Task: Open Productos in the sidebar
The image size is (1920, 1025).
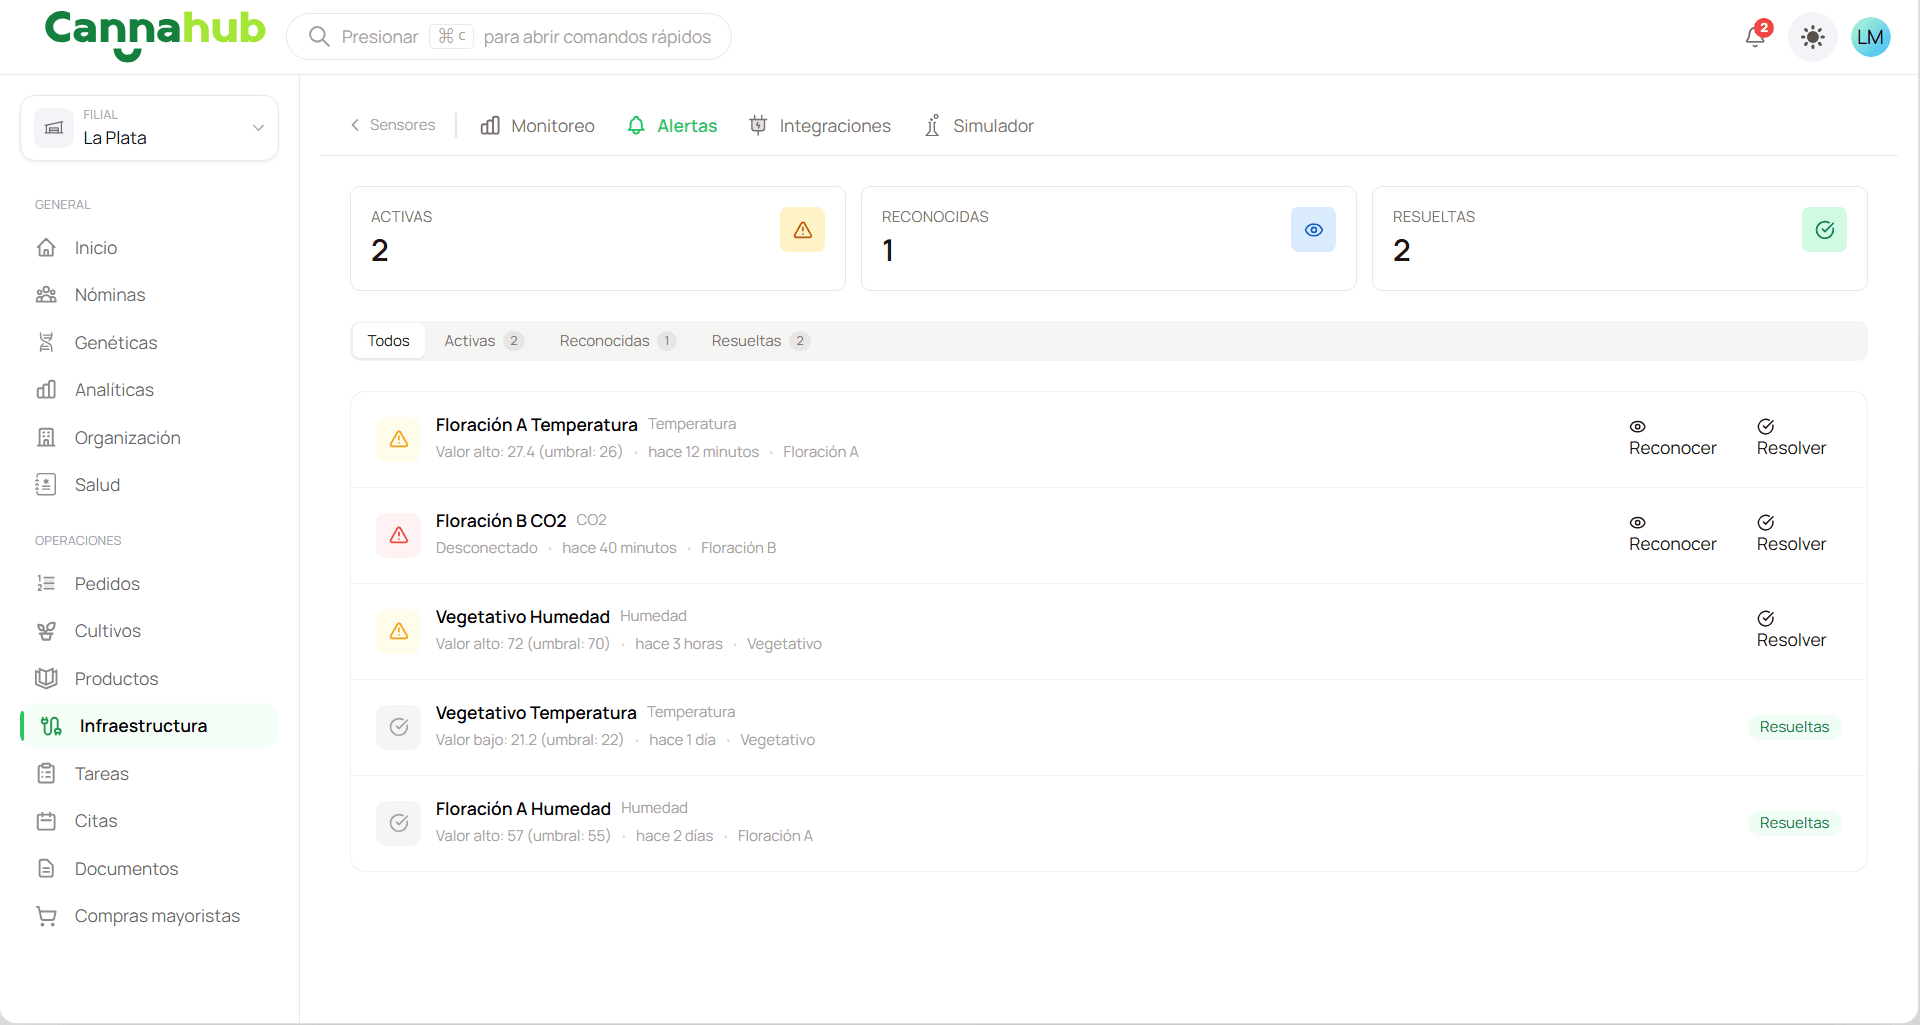Action: 149,679
